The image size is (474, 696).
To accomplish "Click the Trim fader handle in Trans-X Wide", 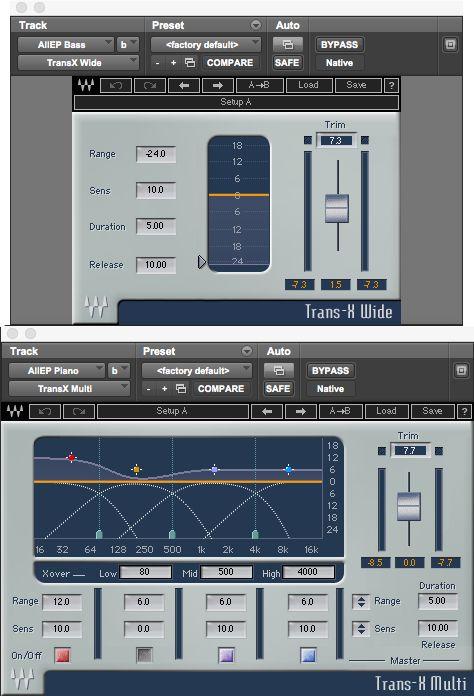I will click(337, 208).
